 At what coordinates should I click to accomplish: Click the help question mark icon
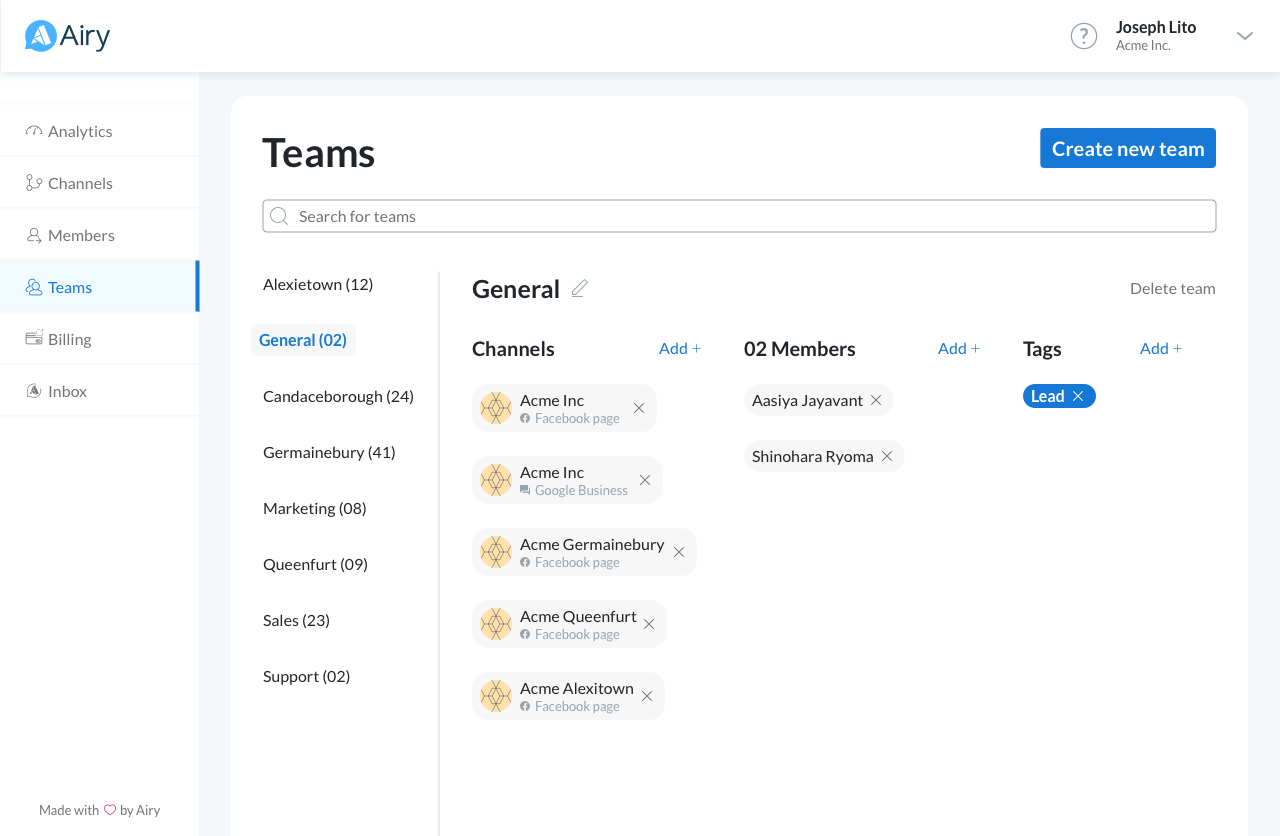click(x=1083, y=36)
